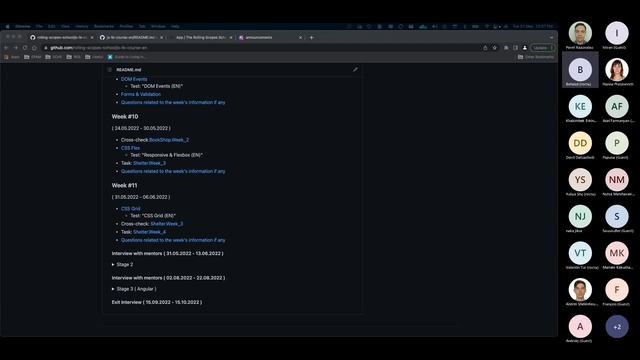This screenshot has height=360, width=640.
Task: Open the Other Bookmarks folder
Action: point(536,57)
